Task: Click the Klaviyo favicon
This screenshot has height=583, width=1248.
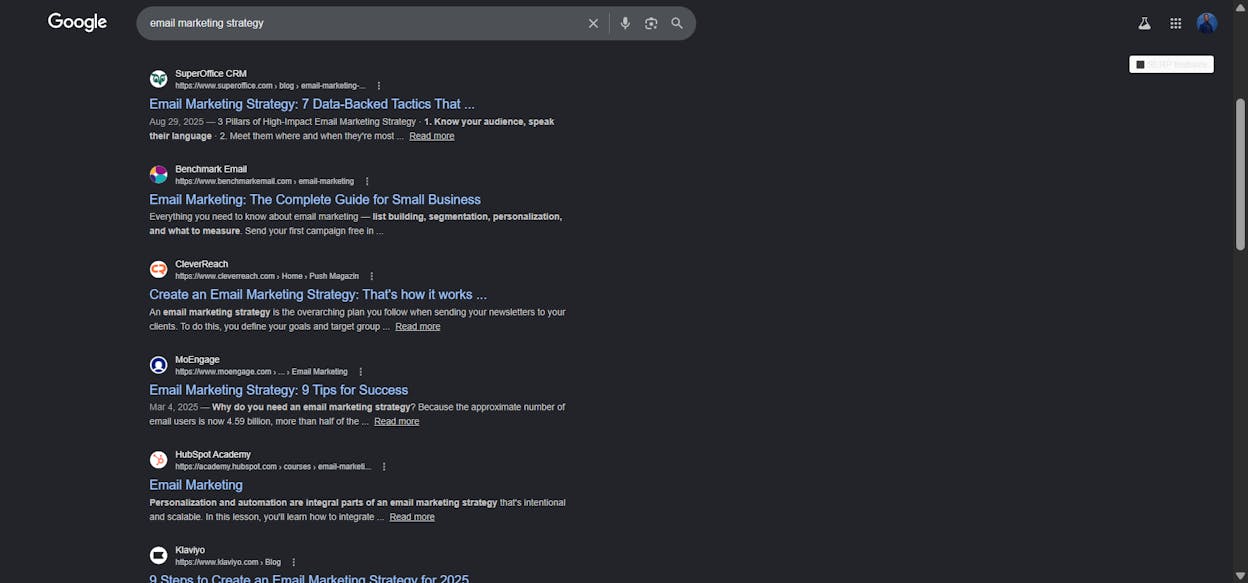Action: click(x=159, y=555)
